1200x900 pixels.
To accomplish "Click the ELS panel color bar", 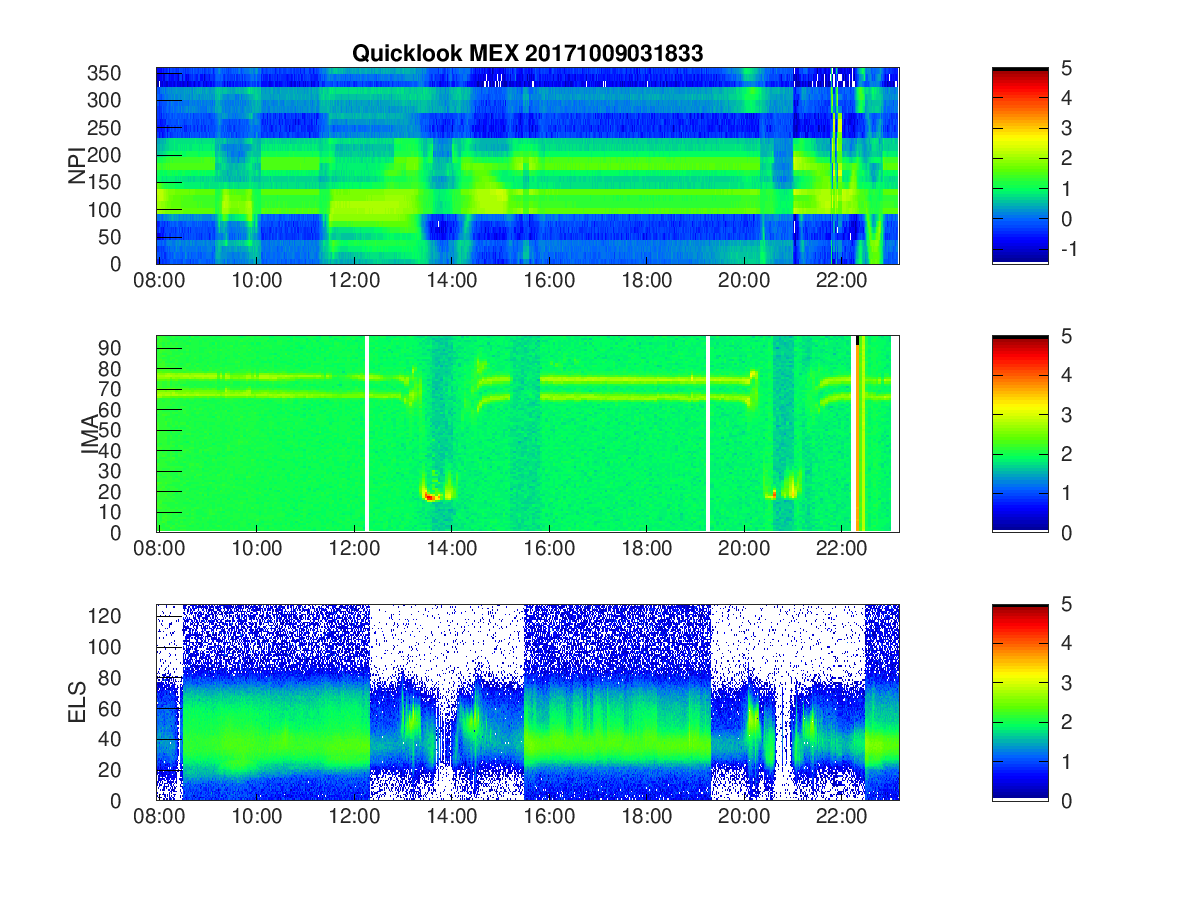I will [x=1020, y=702].
